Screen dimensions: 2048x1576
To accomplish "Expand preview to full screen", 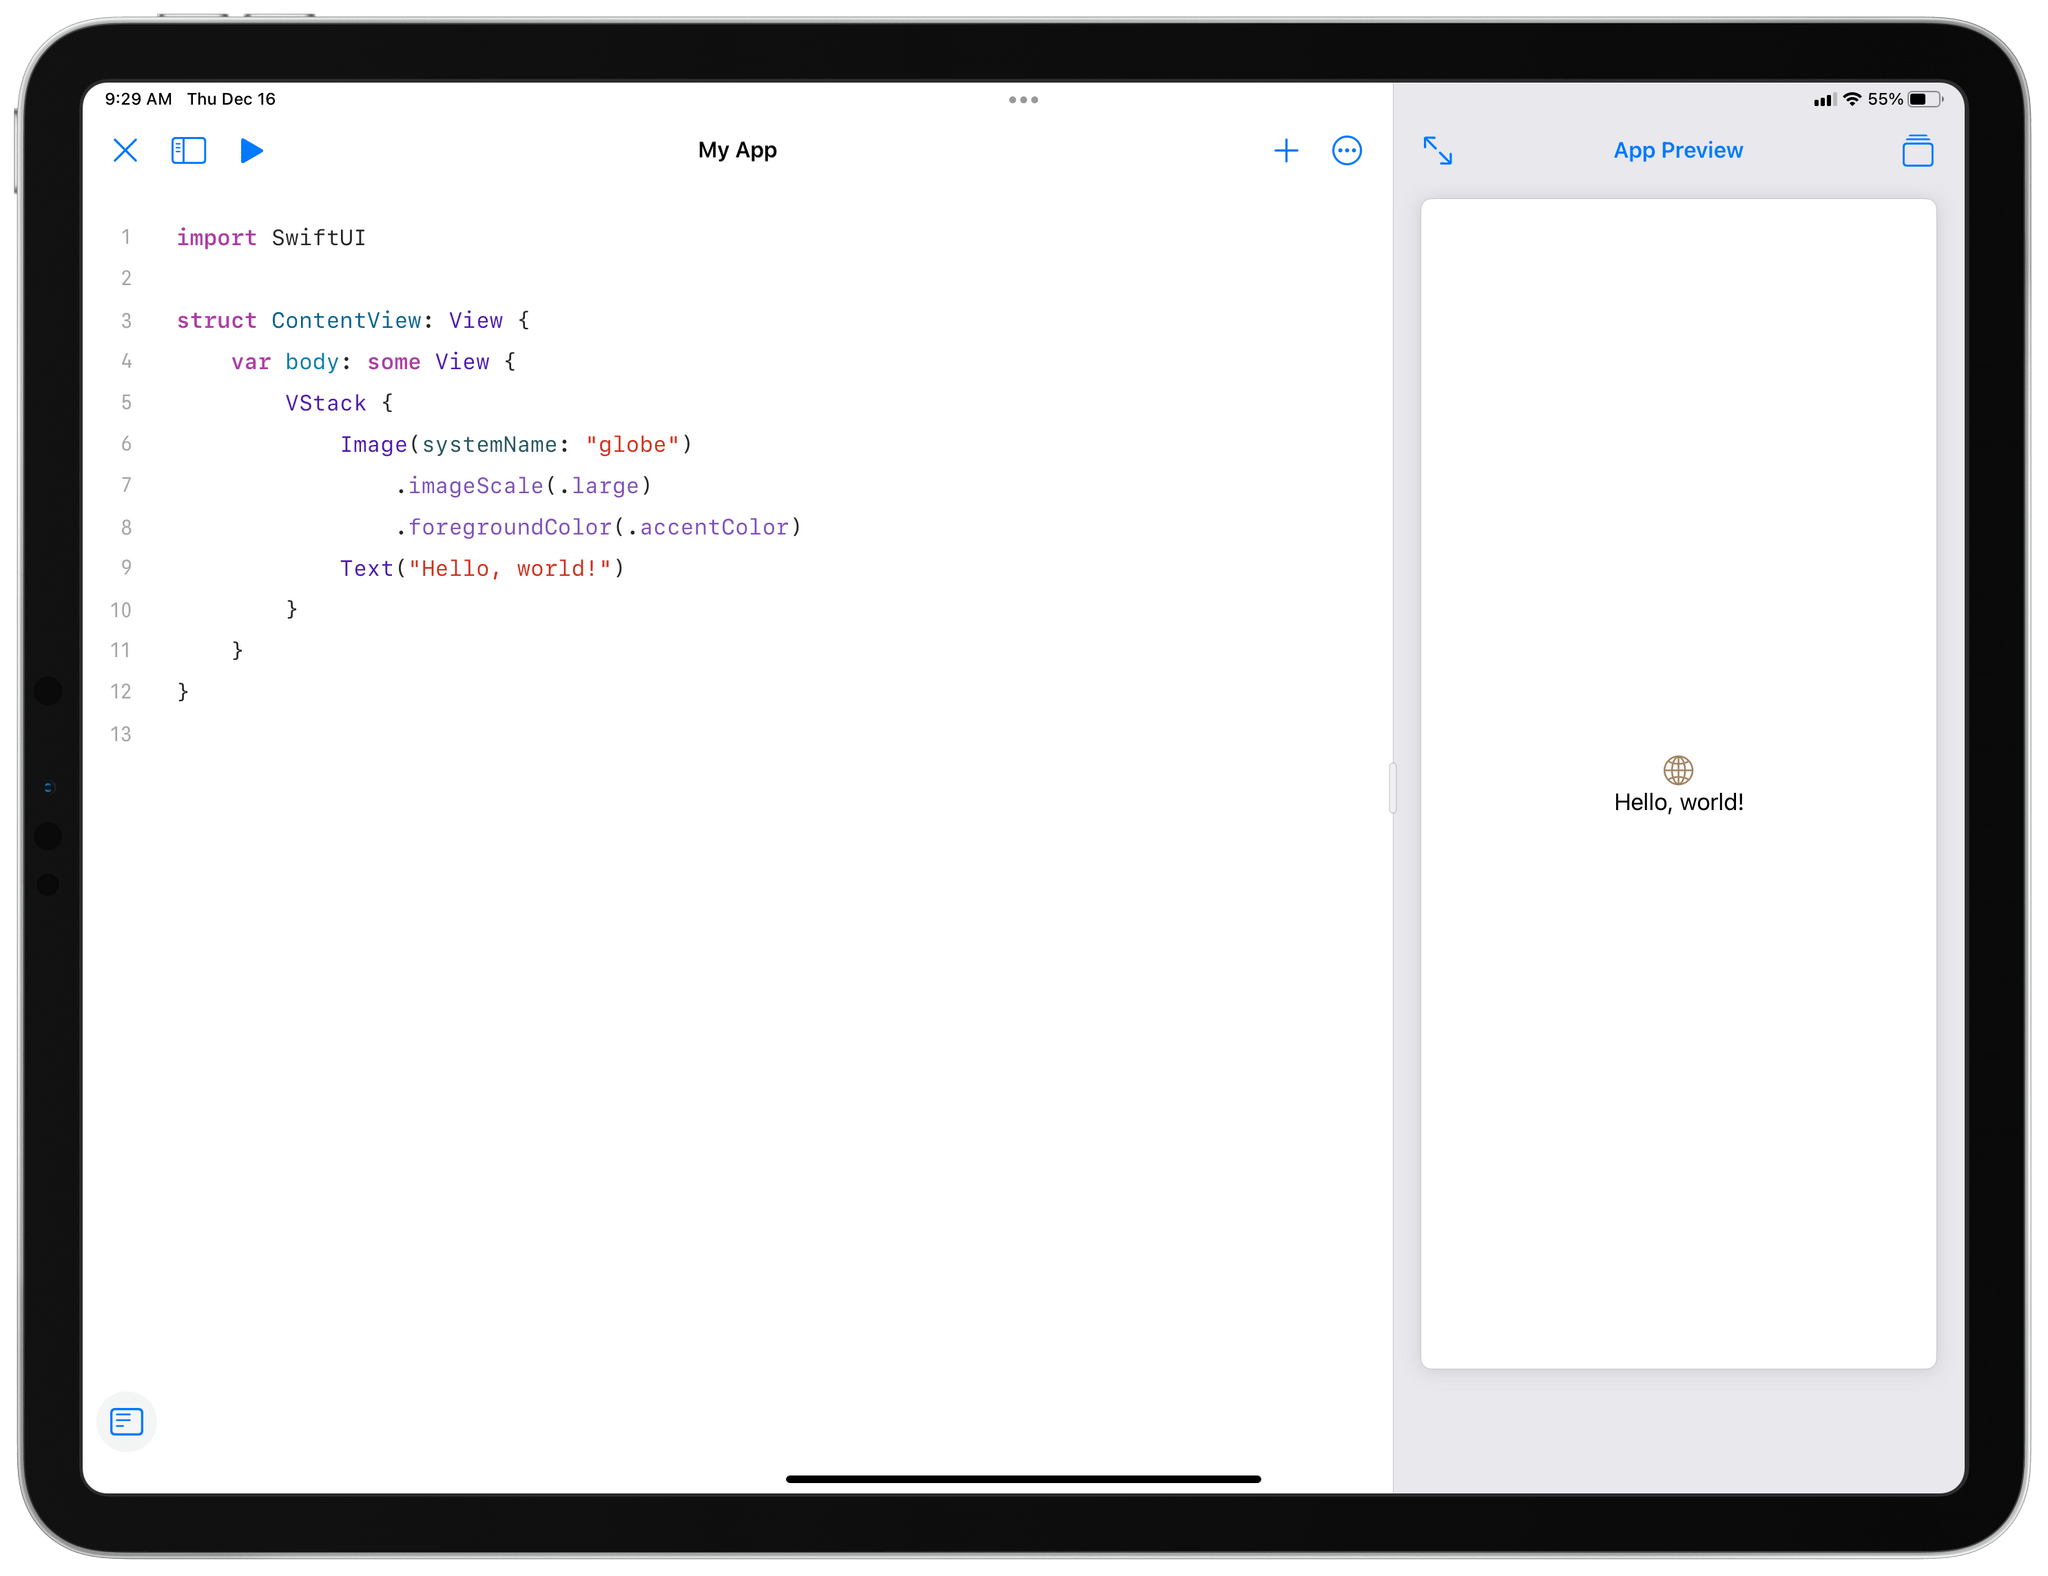I will click(1438, 151).
